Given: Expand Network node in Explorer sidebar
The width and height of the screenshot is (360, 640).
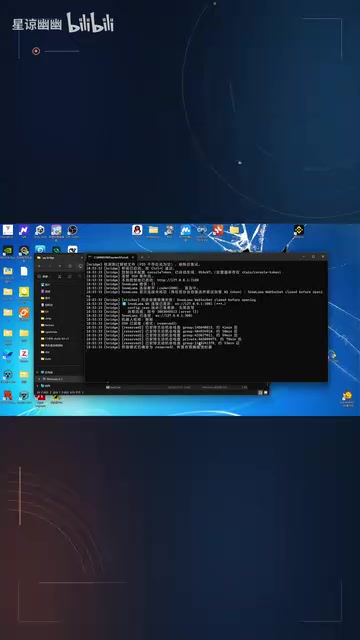Looking at the screenshot, I should pos(38,385).
